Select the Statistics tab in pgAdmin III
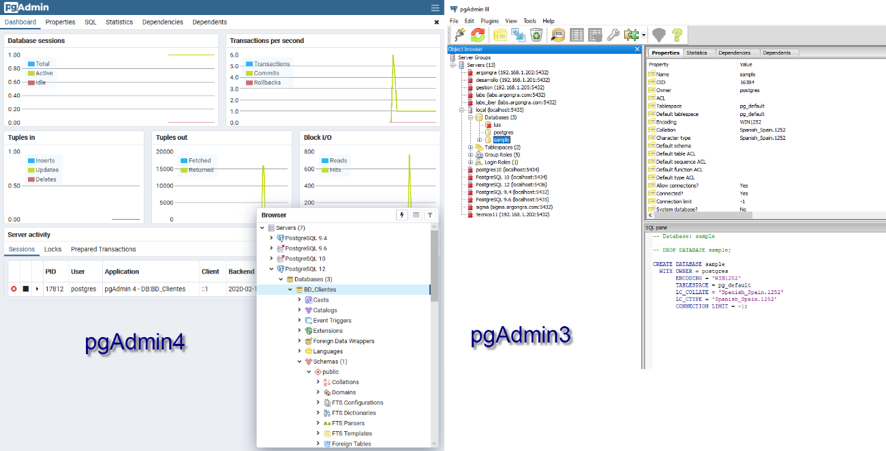Screen dimensions: 886x451 click(697, 52)
